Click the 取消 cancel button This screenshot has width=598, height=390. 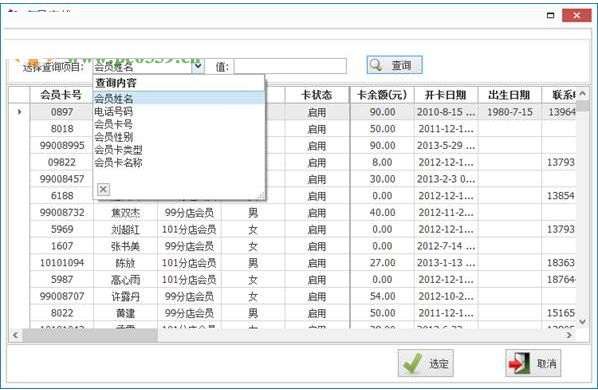[x=533, y=363]
